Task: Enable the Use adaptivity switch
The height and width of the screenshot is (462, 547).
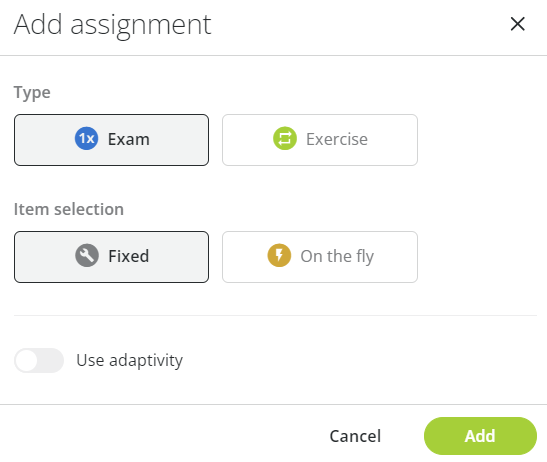Action: coord(39,360)
